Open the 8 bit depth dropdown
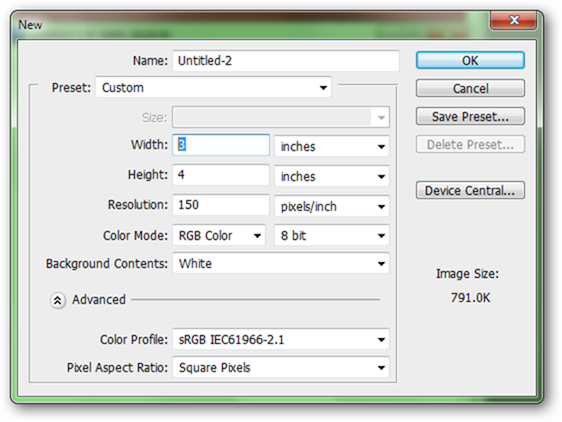This screenshot has height=422, width=562. pos(332,235)
